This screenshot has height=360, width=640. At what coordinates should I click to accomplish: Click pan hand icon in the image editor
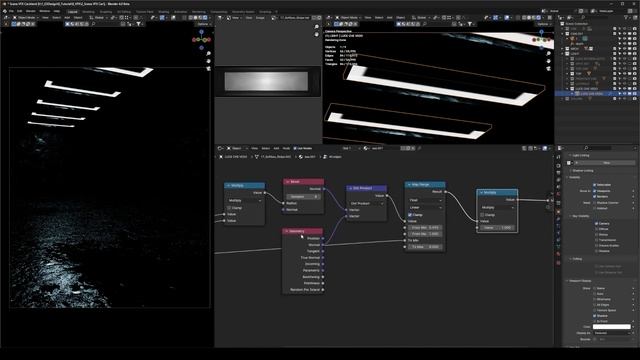(x=317, y=34)
